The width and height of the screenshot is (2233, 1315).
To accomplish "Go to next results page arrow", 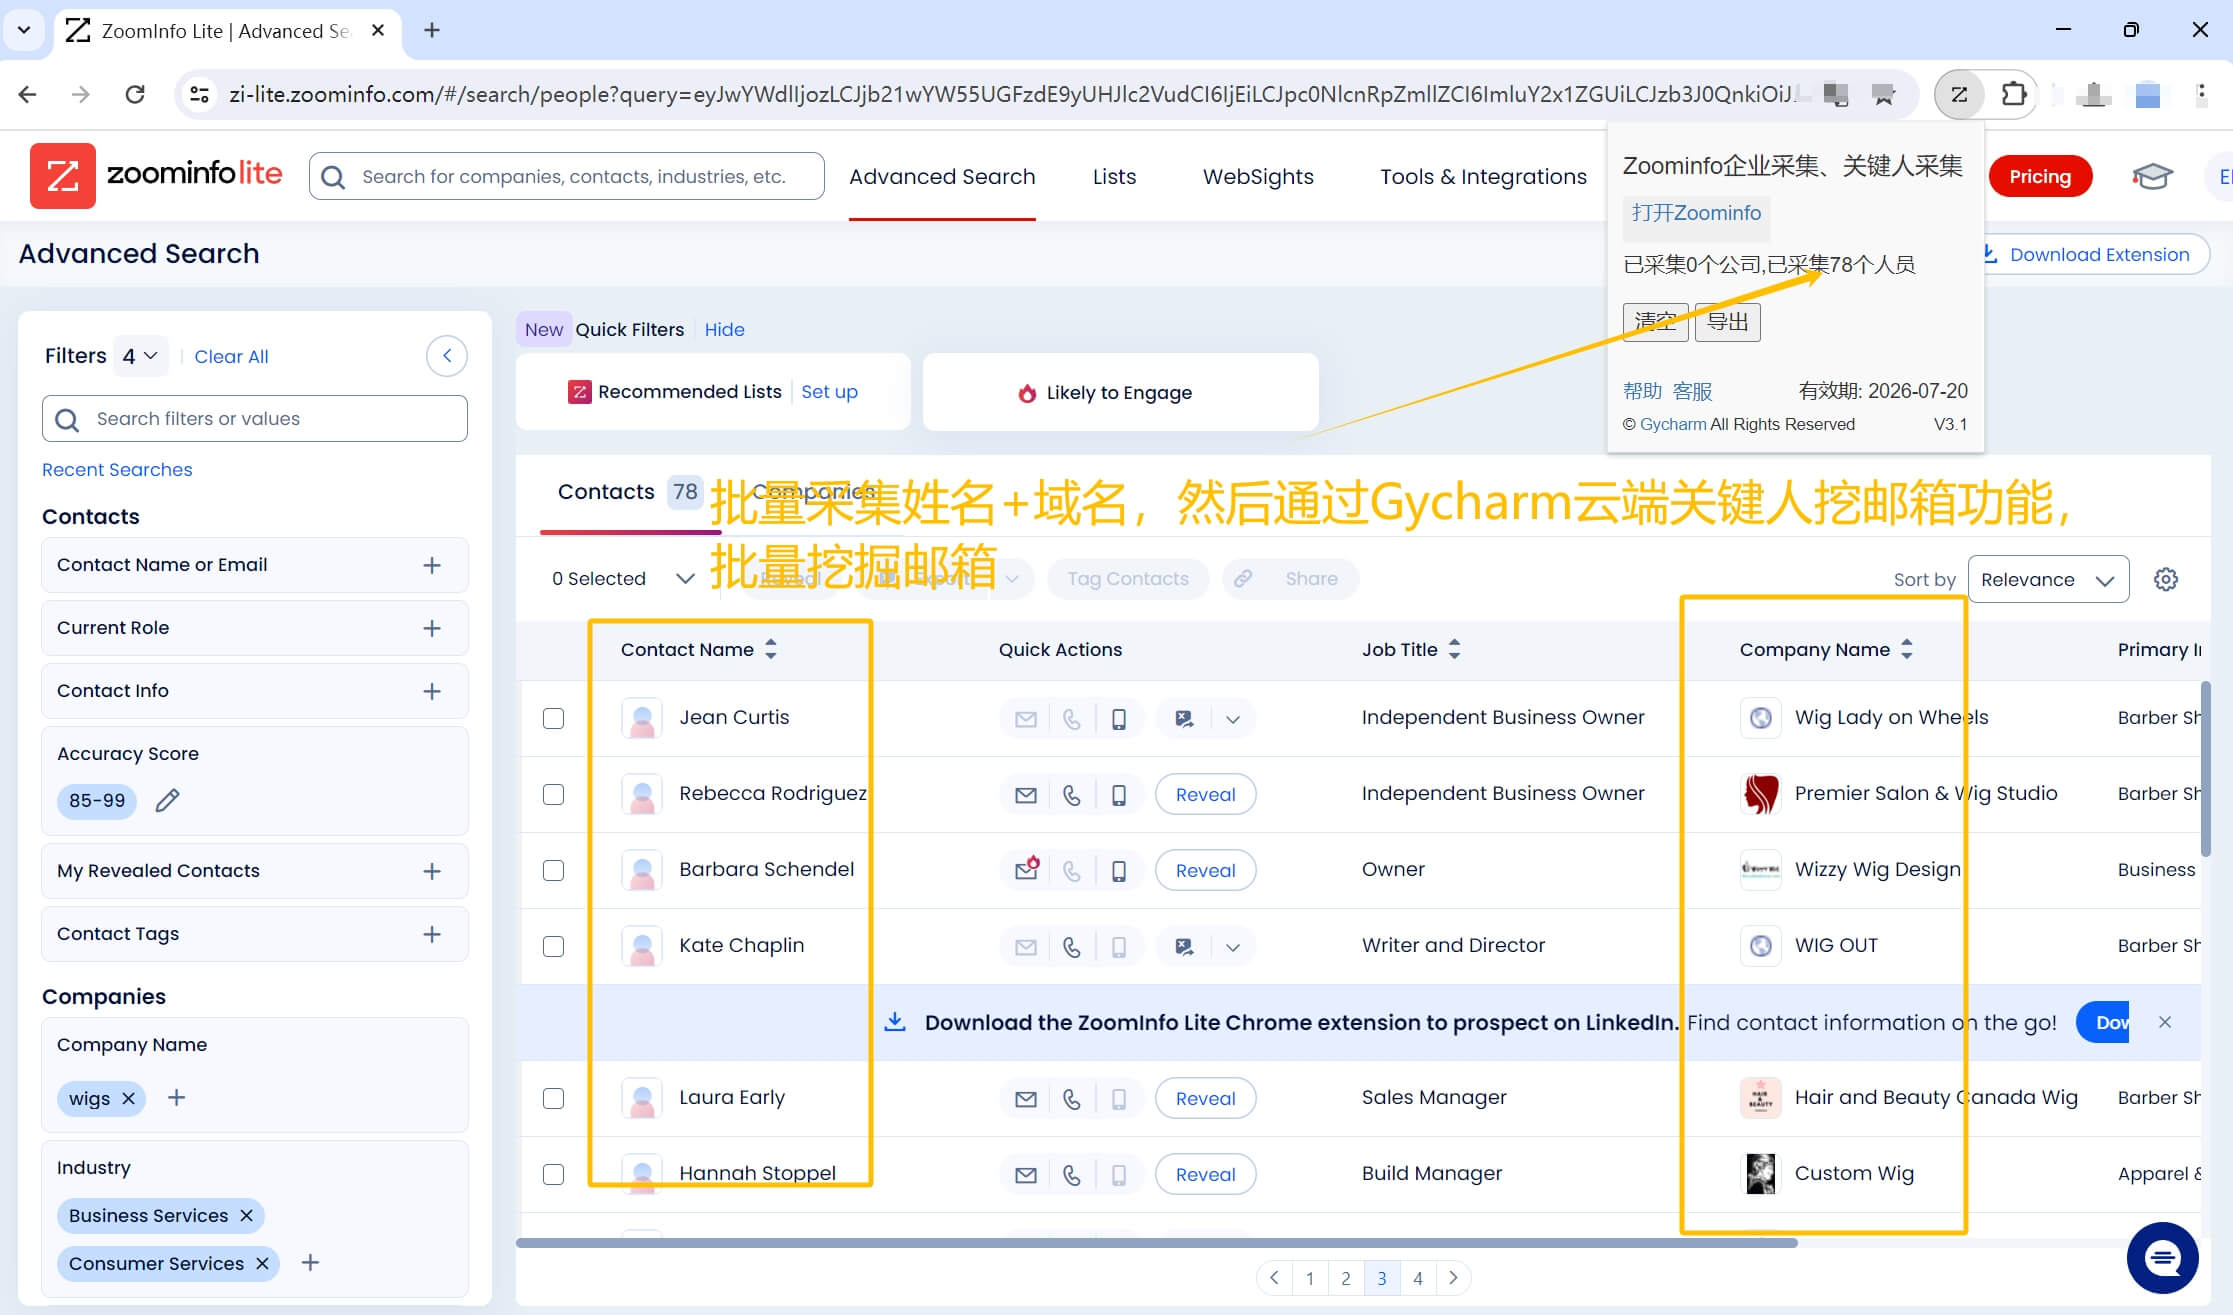I will tap(1453, 1278).
